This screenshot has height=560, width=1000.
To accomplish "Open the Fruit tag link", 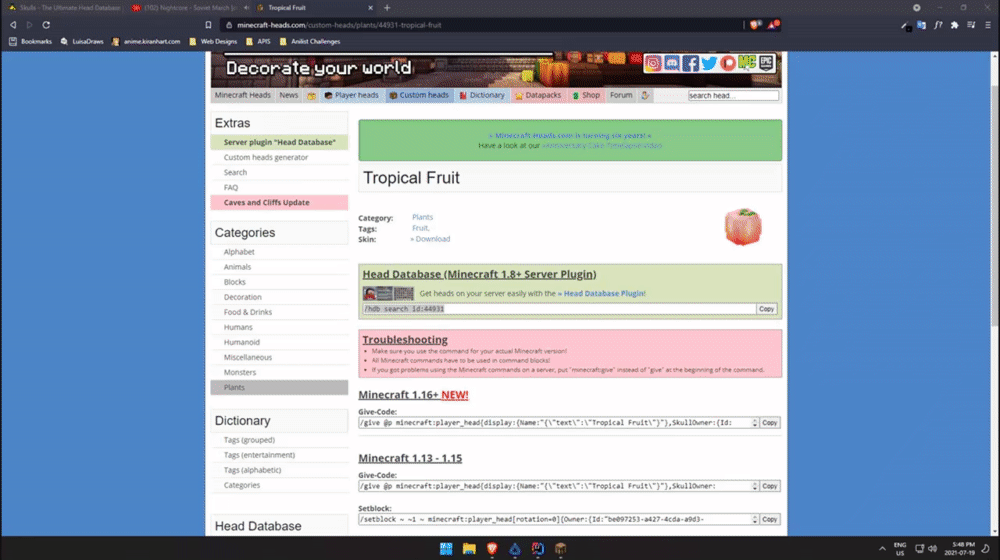I will coord(420,228).
